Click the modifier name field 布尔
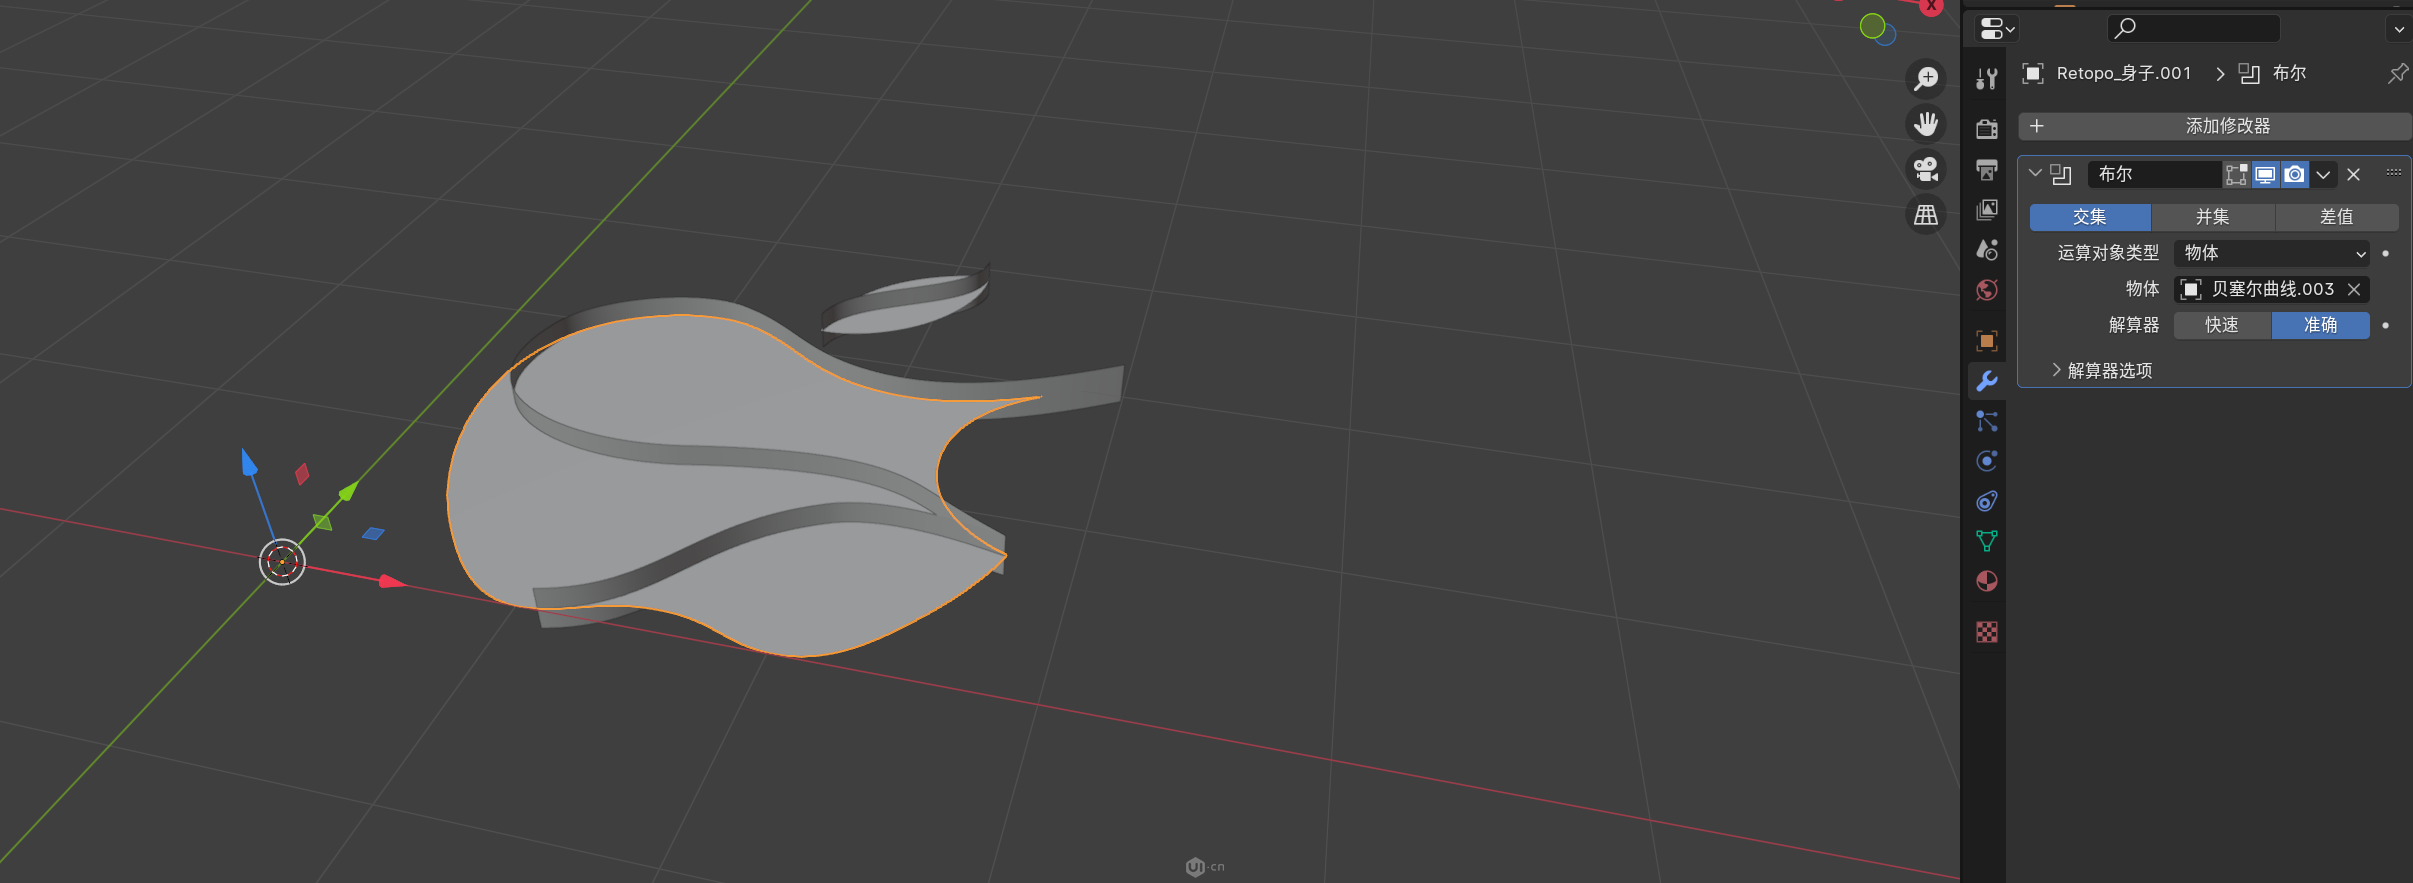Viewport: 2413px width, 883px height. point(2155,174)
